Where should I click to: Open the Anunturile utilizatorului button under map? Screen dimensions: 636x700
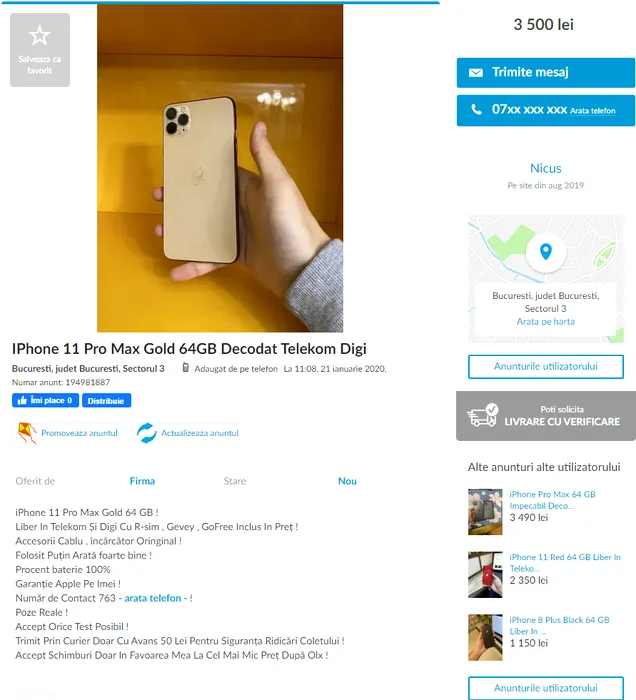click(x=545, y=367)
